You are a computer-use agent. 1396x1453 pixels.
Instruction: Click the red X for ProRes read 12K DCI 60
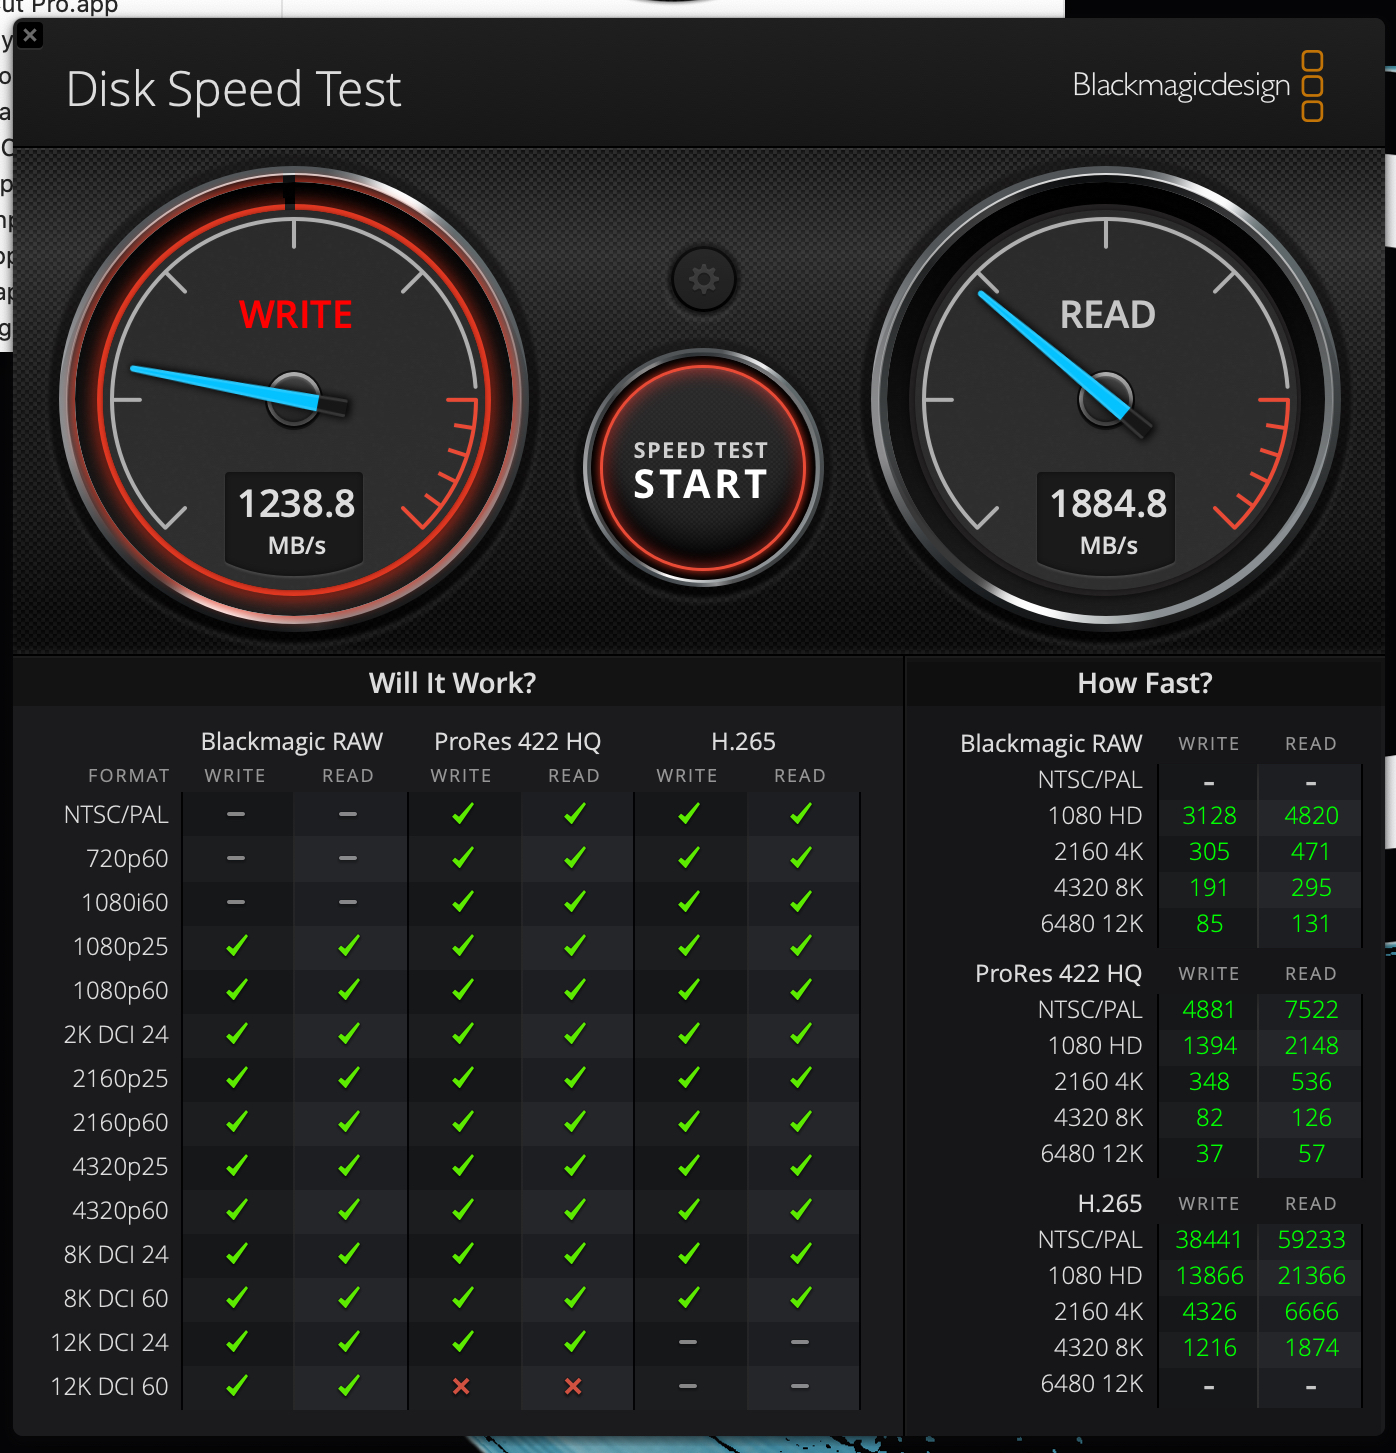(x=573, y=1386)
